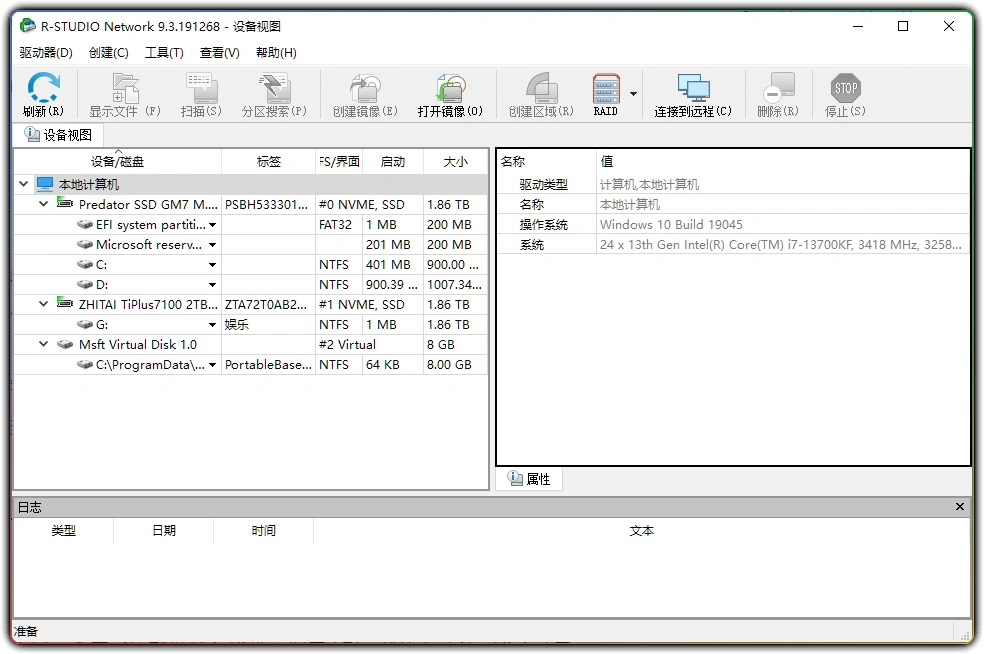Open the 查看(V) menu
Image resolution: width=984 pixels, height=654 pixels.
219,53
